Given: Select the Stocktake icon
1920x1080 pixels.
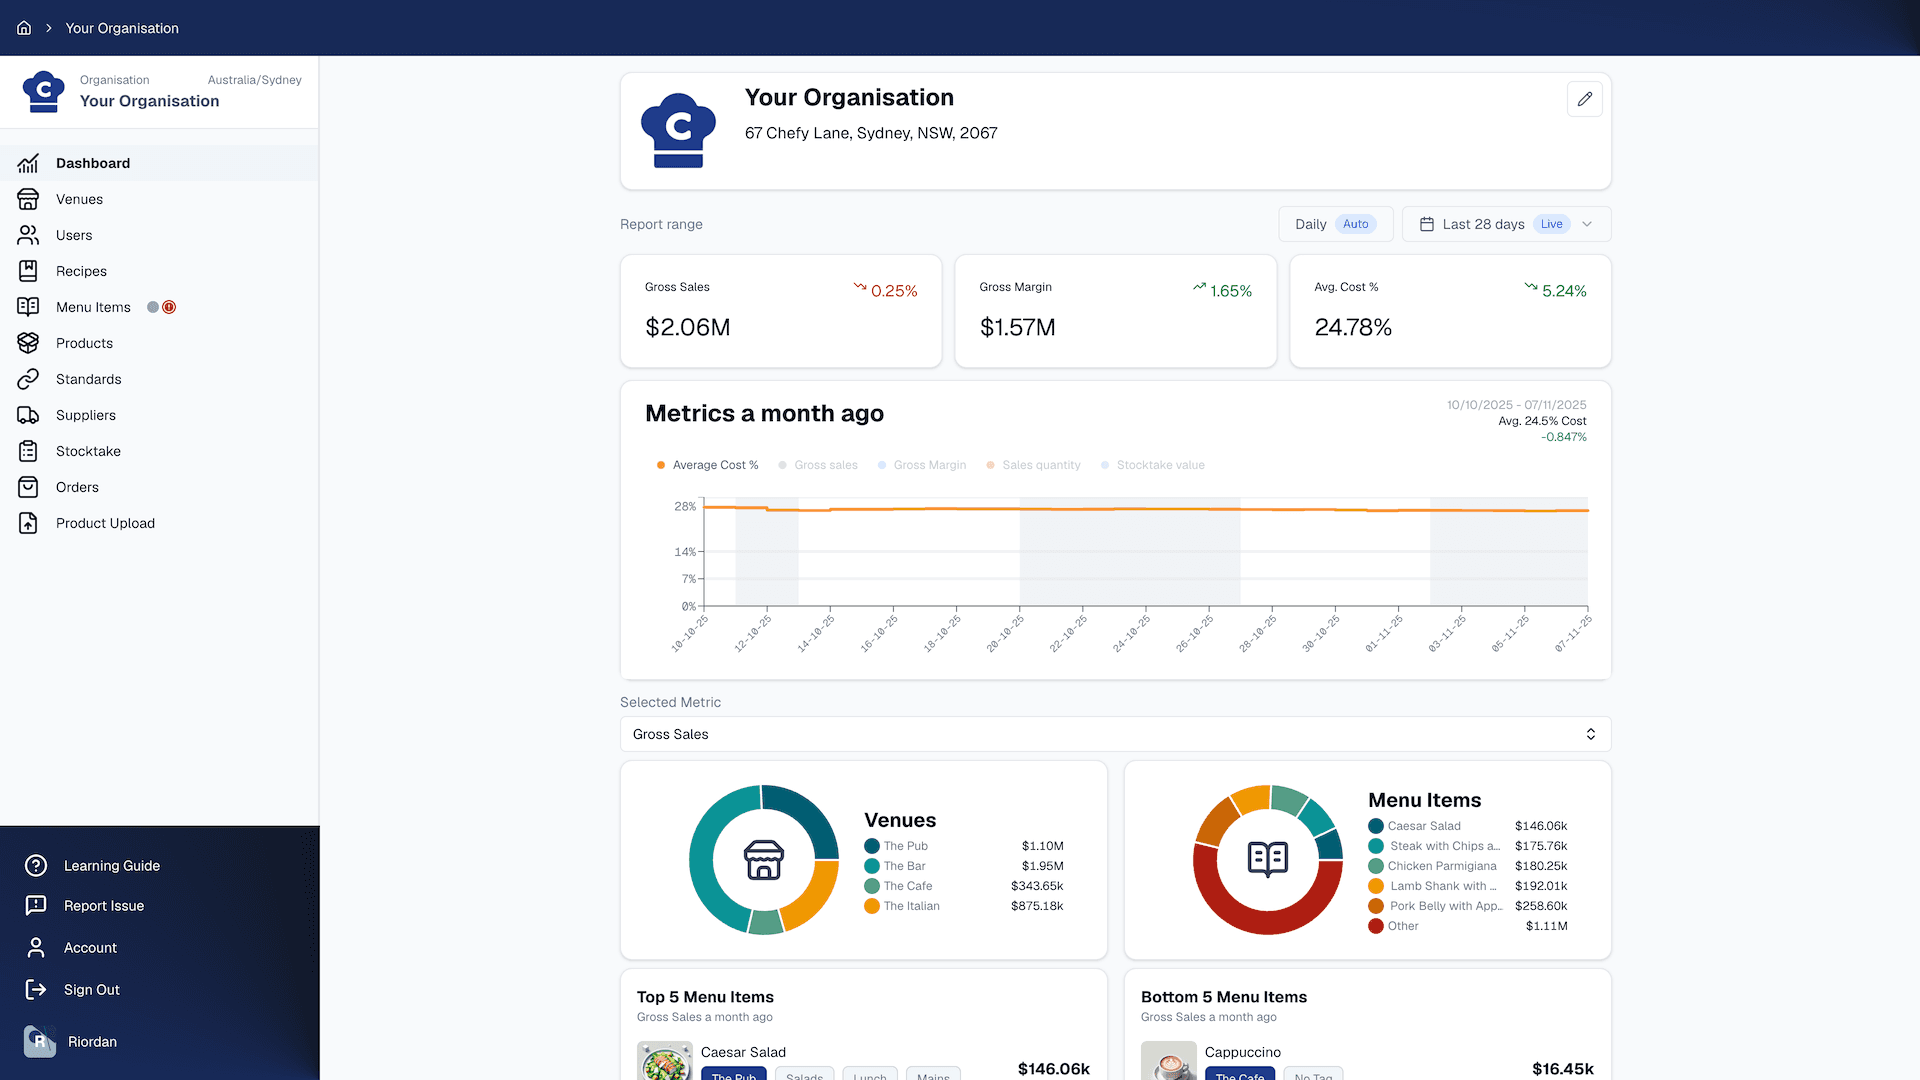Looking at the screenshot, I should tap(29, 451).
